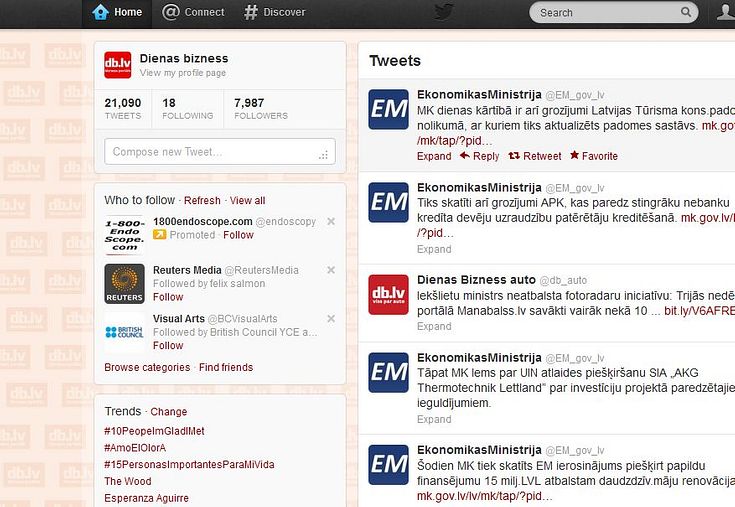Go to the Discover tab

click(x=275, y=12)
